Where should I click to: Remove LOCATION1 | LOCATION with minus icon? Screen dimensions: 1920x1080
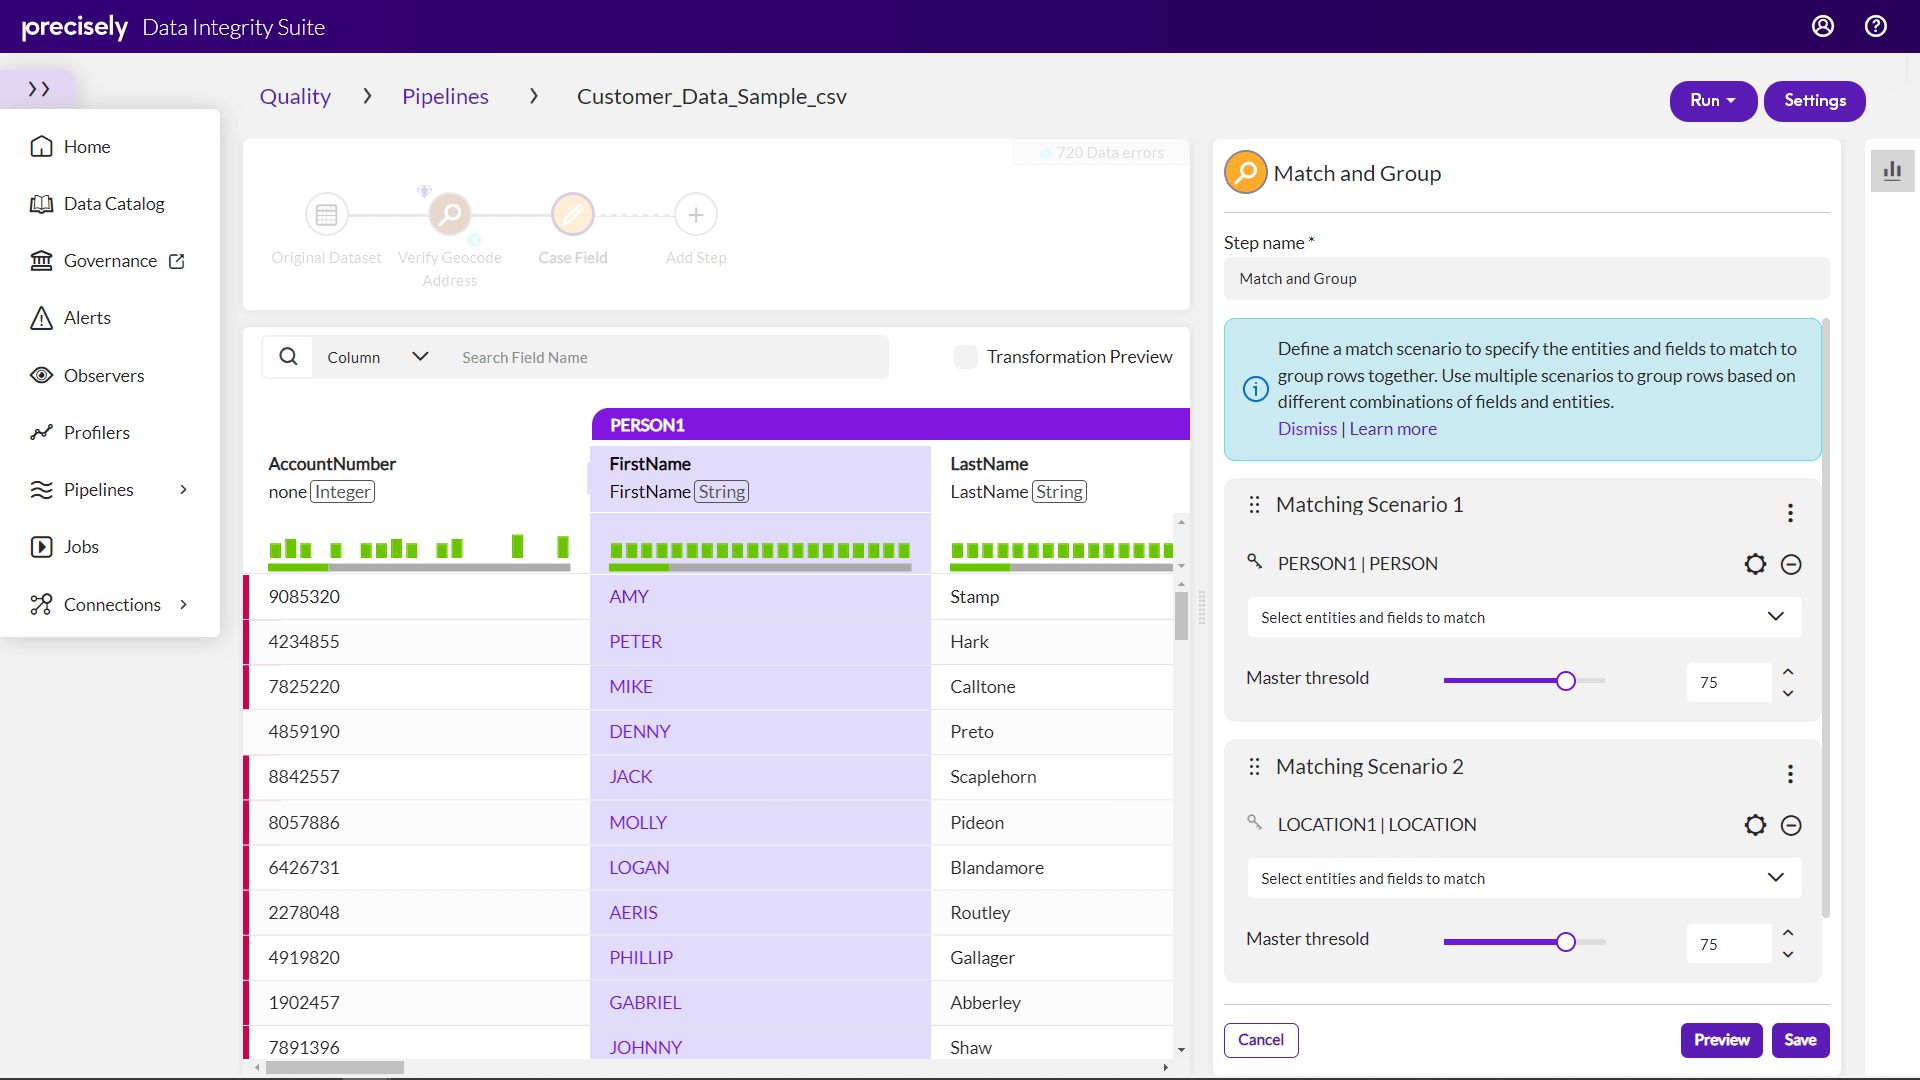[x=1791, y=826]
